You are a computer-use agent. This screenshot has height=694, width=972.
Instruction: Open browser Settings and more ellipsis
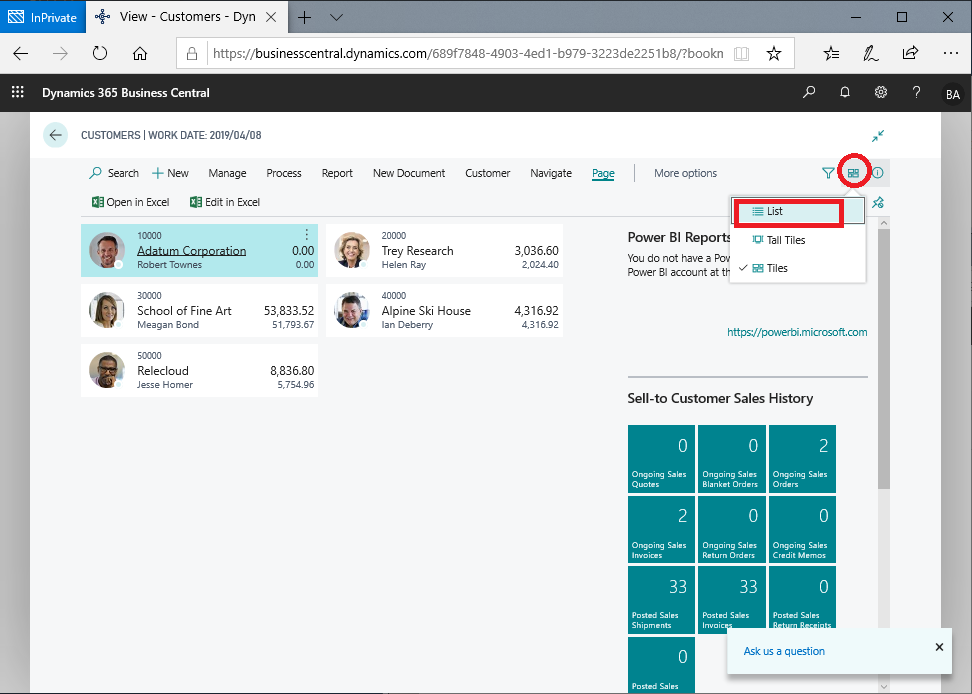950,54
